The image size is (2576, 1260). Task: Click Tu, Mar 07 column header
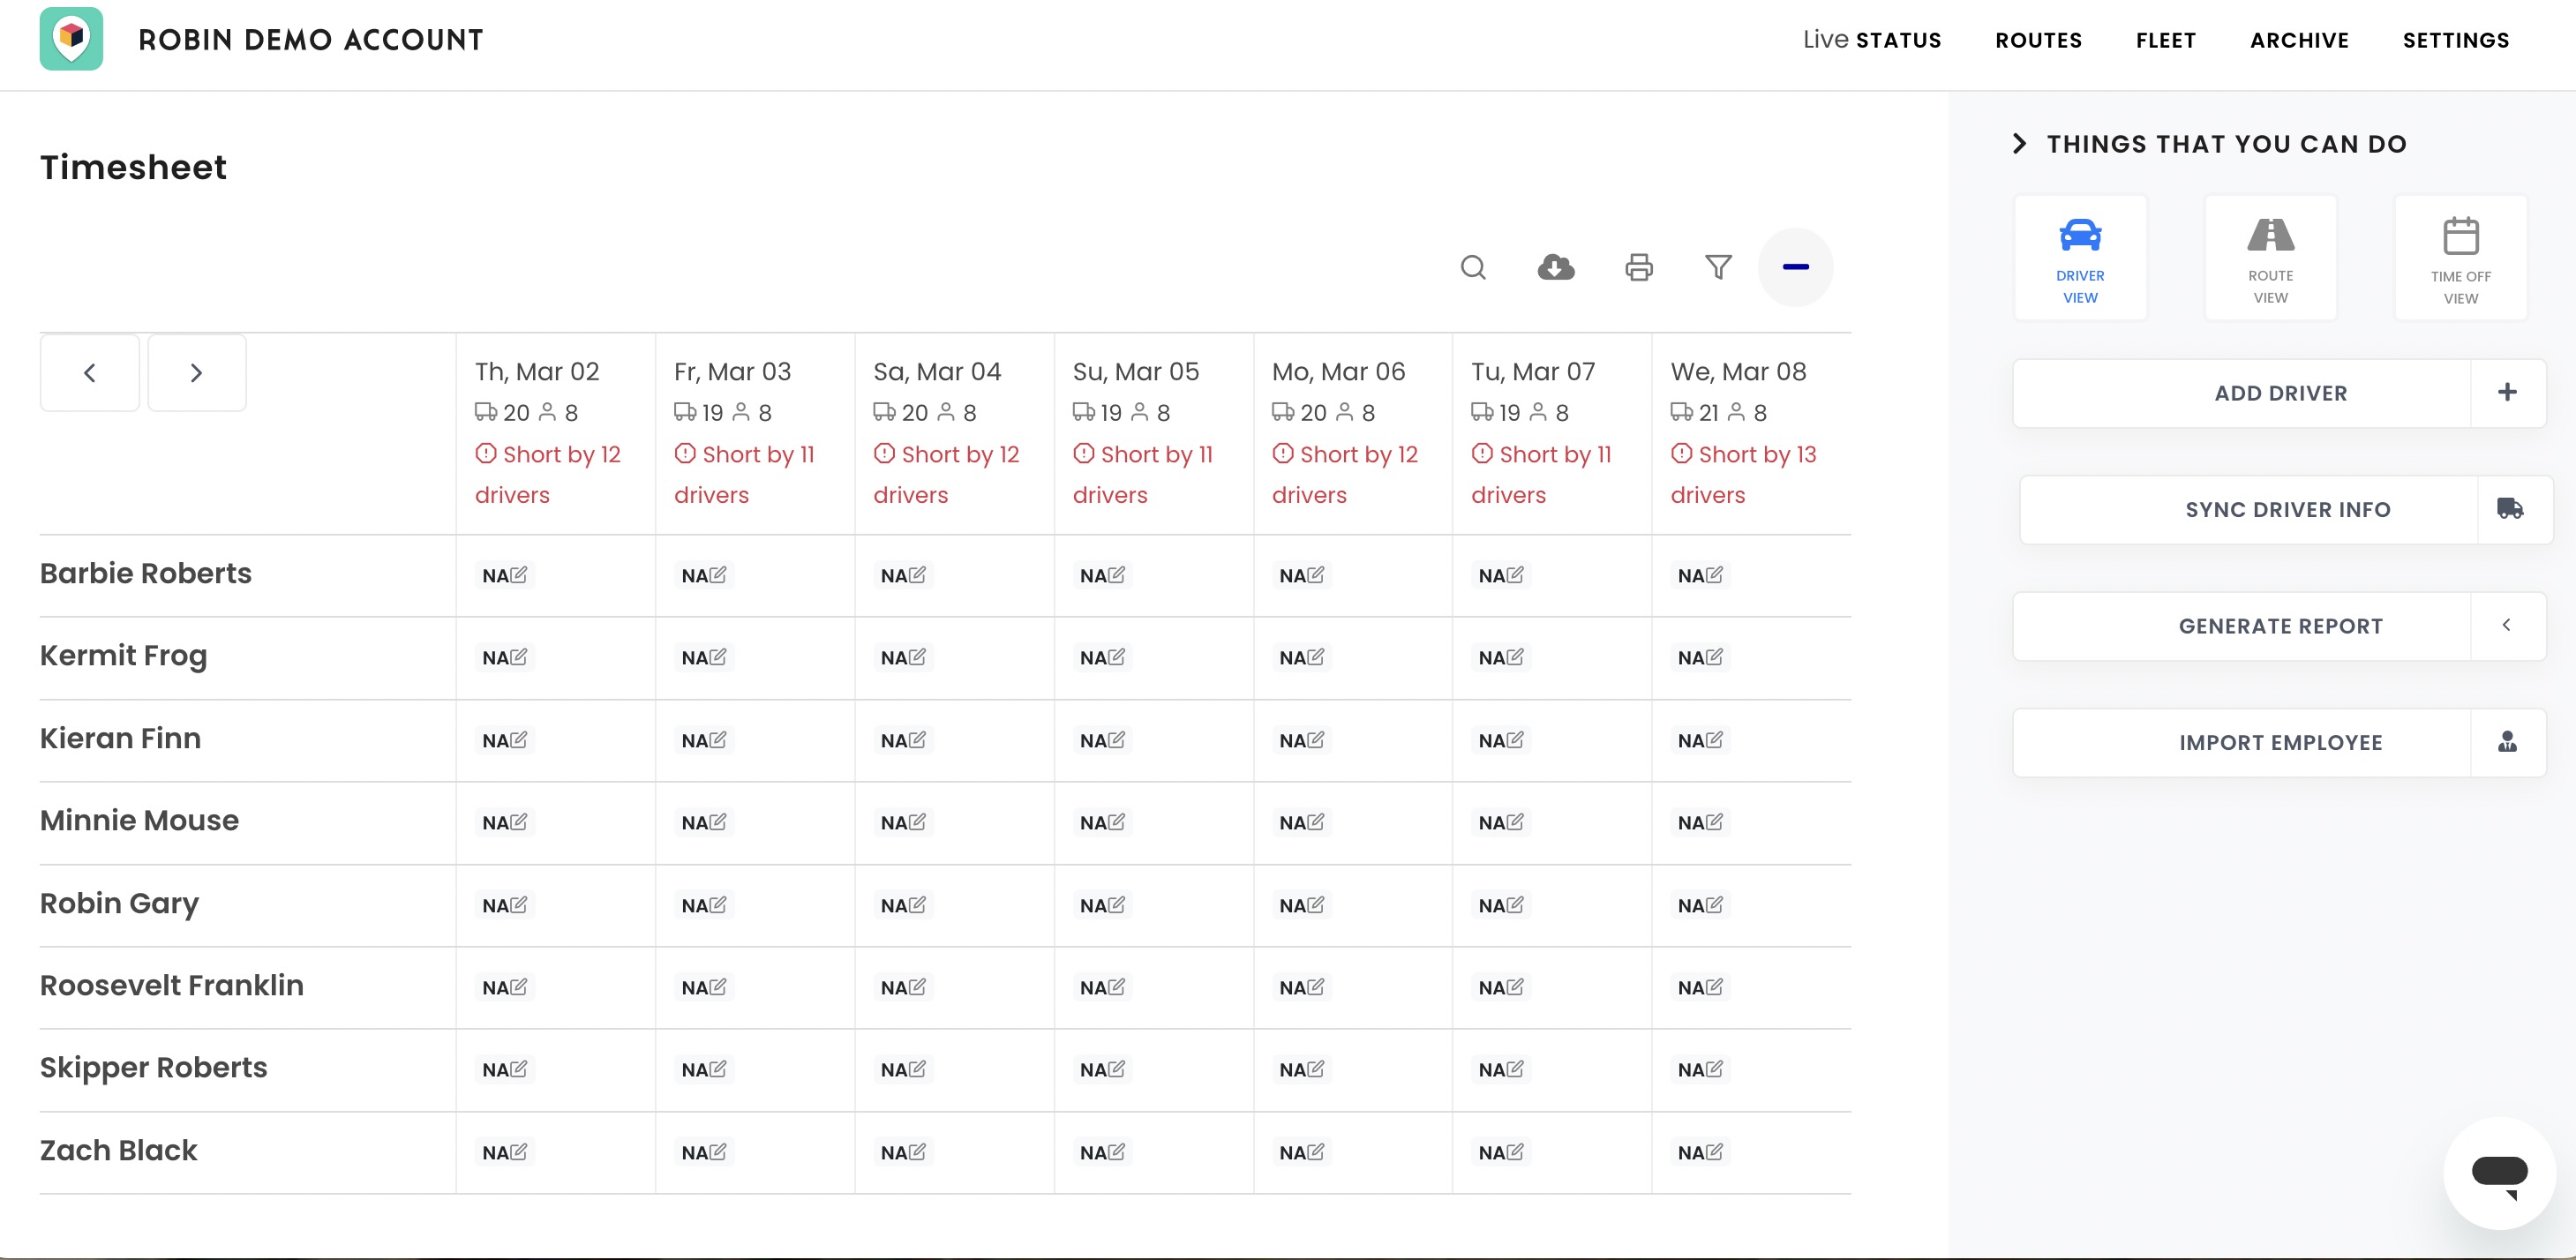click(x=1533, y=372)
